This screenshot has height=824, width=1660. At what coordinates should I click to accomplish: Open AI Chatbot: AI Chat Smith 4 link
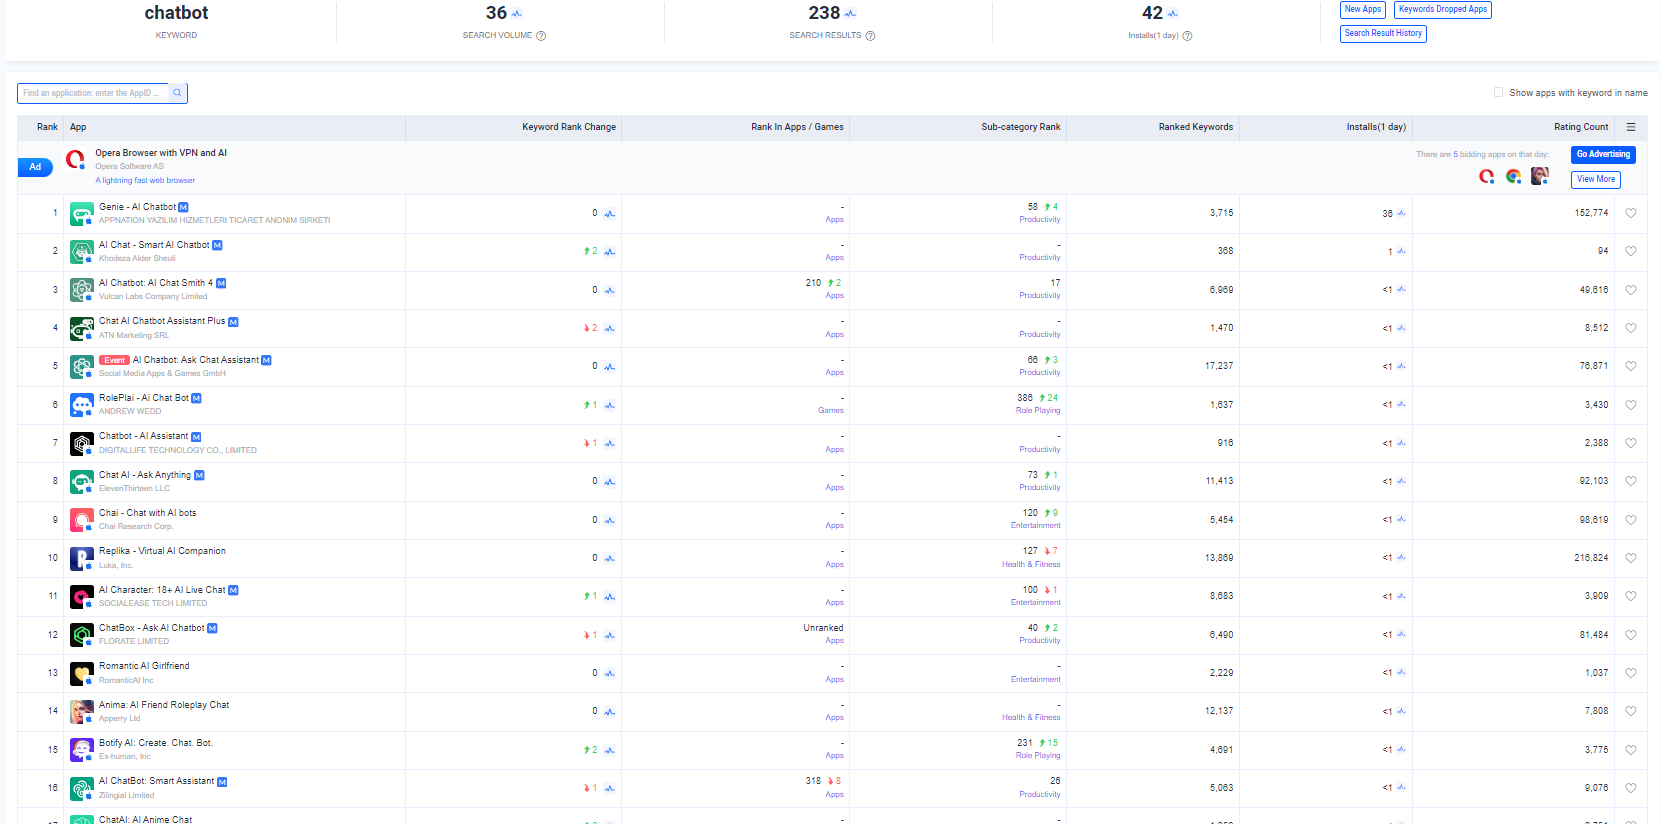tap(156, 283)
